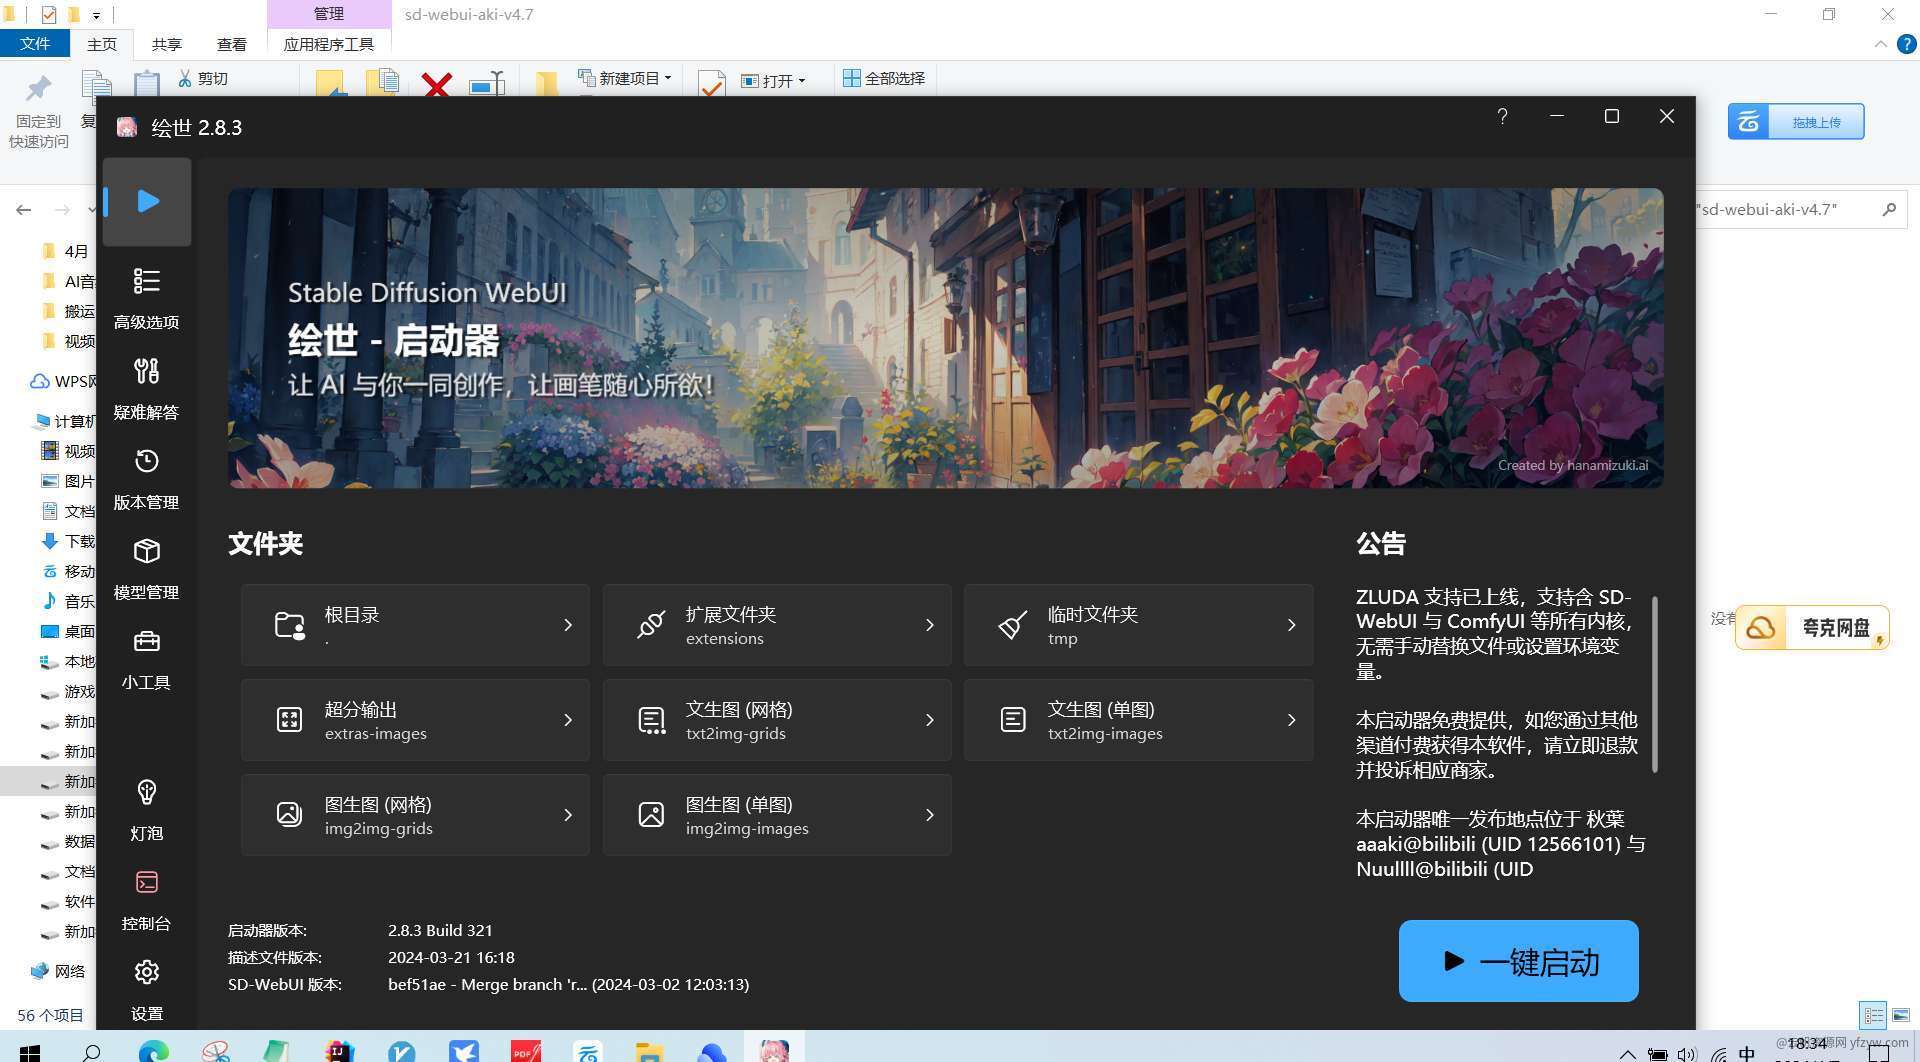Click the chevron on the 扩展文件夹 card
The height and width of the screenshot is (1062, 1920).
(x=930, y=625)
